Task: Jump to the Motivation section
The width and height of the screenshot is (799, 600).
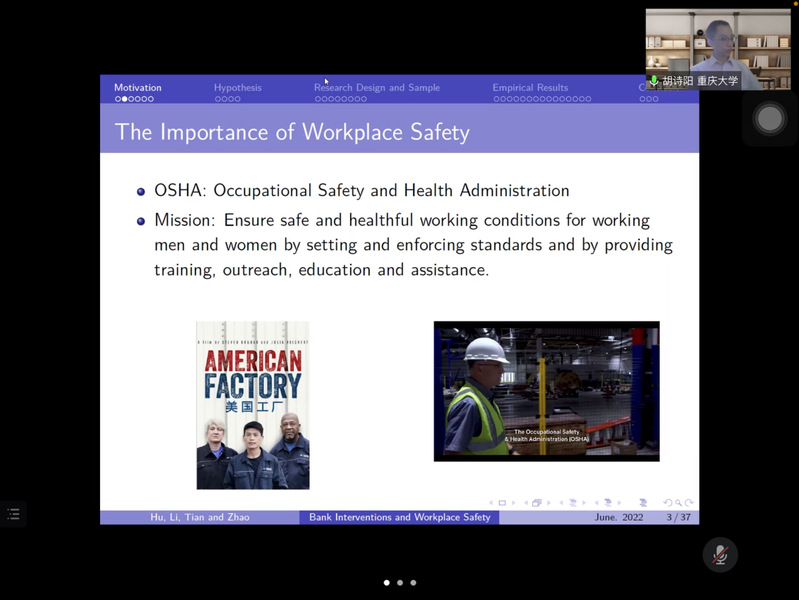Action: pos(137,88)
